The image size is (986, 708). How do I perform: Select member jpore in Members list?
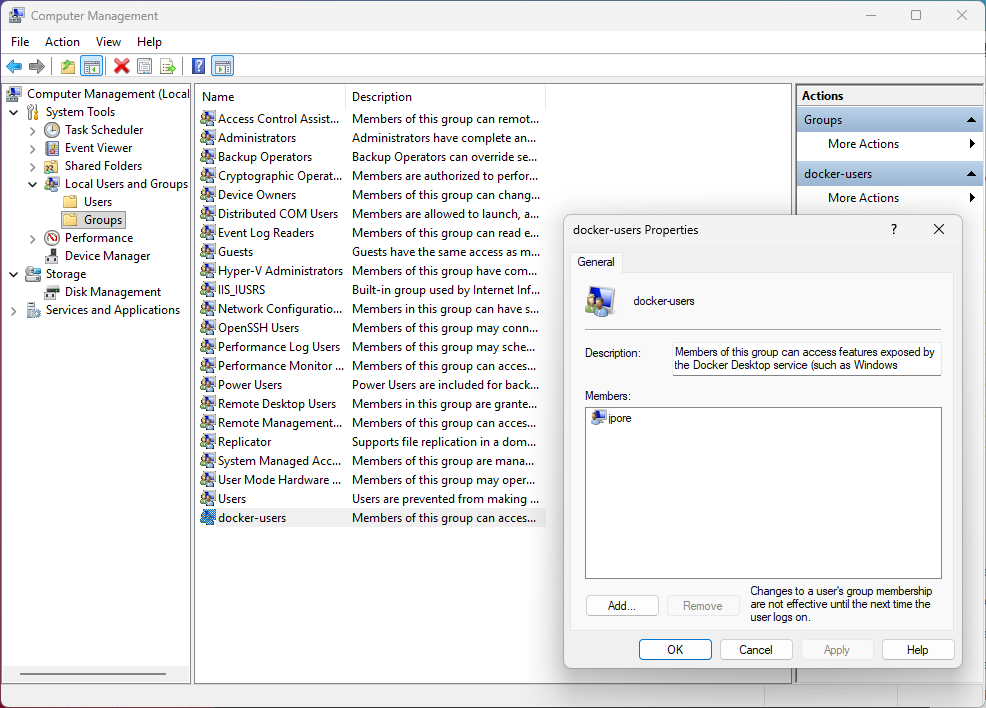click(618, 418)
